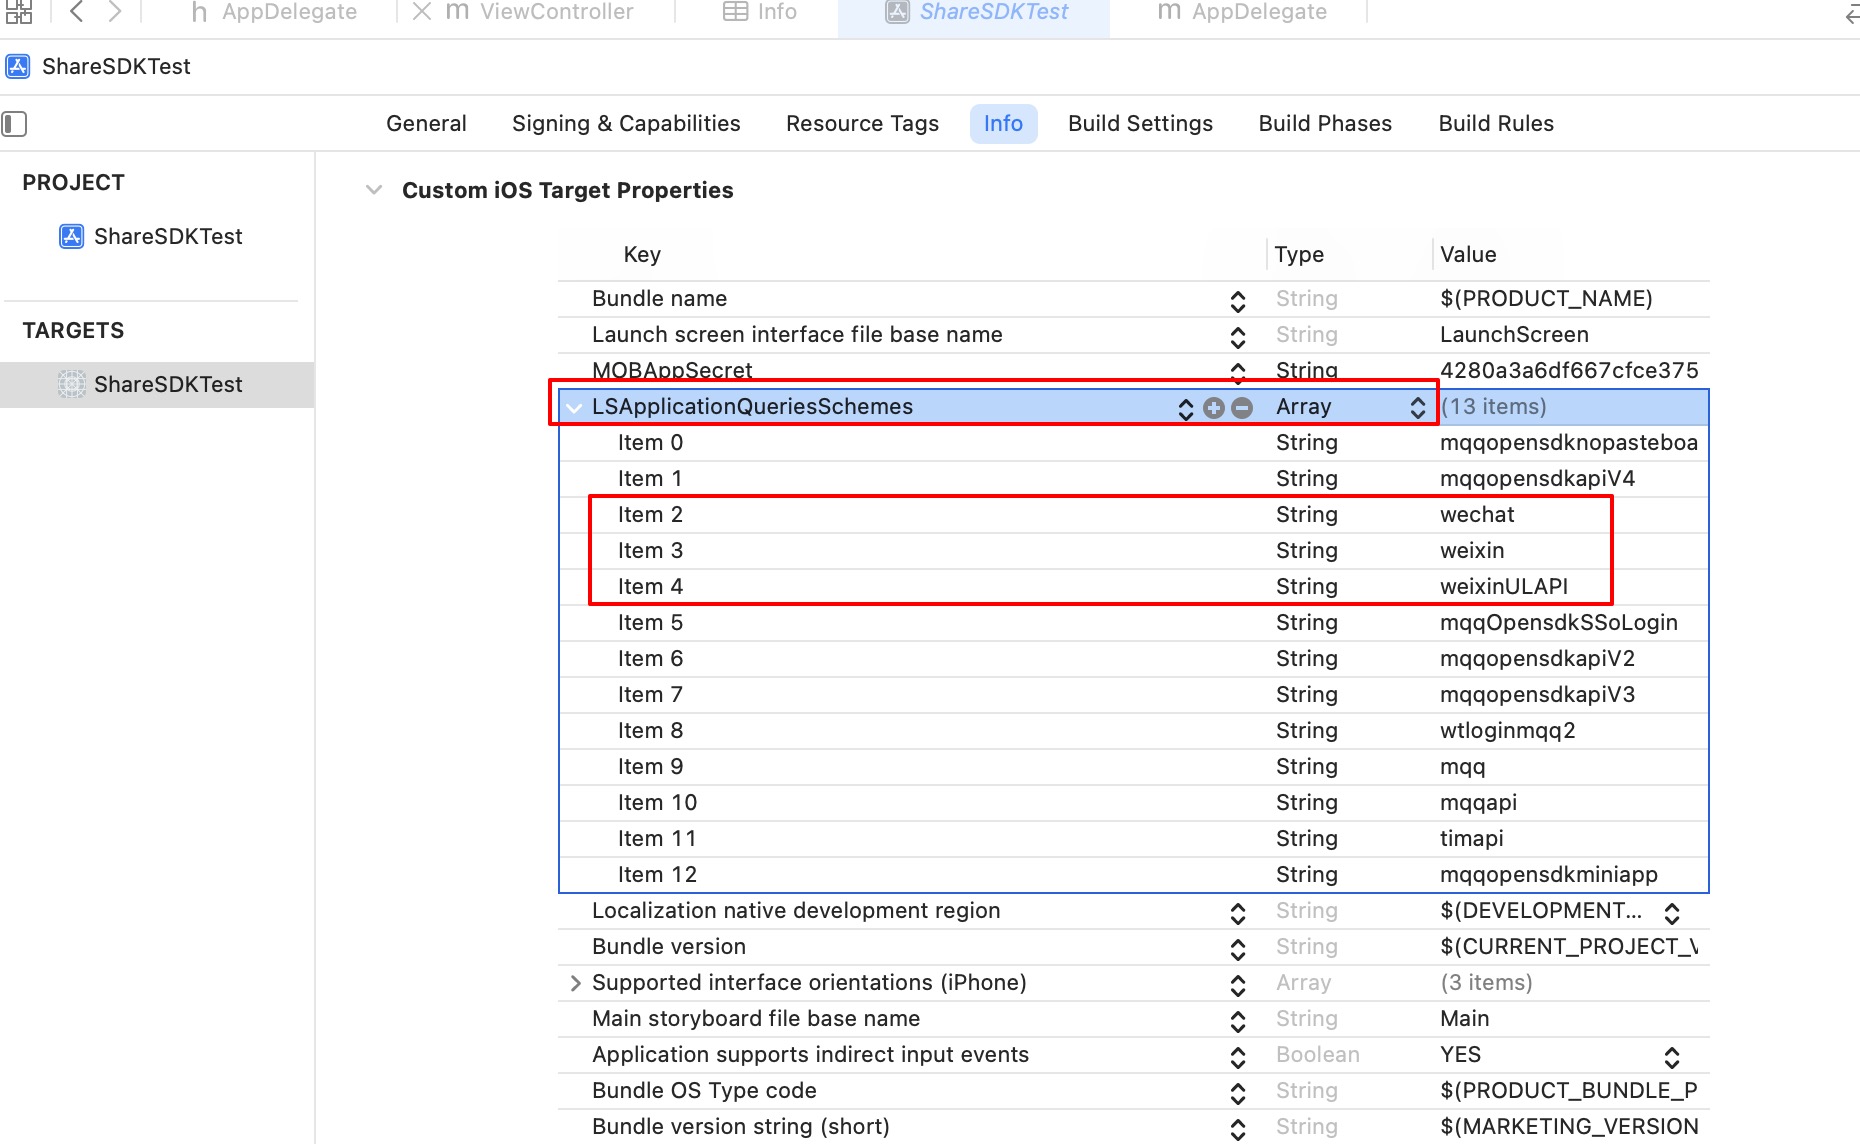The image size is (1860, 1144).
Task: Open key stepper for Launch screen interface row
Action: (x=1238, y=336)
